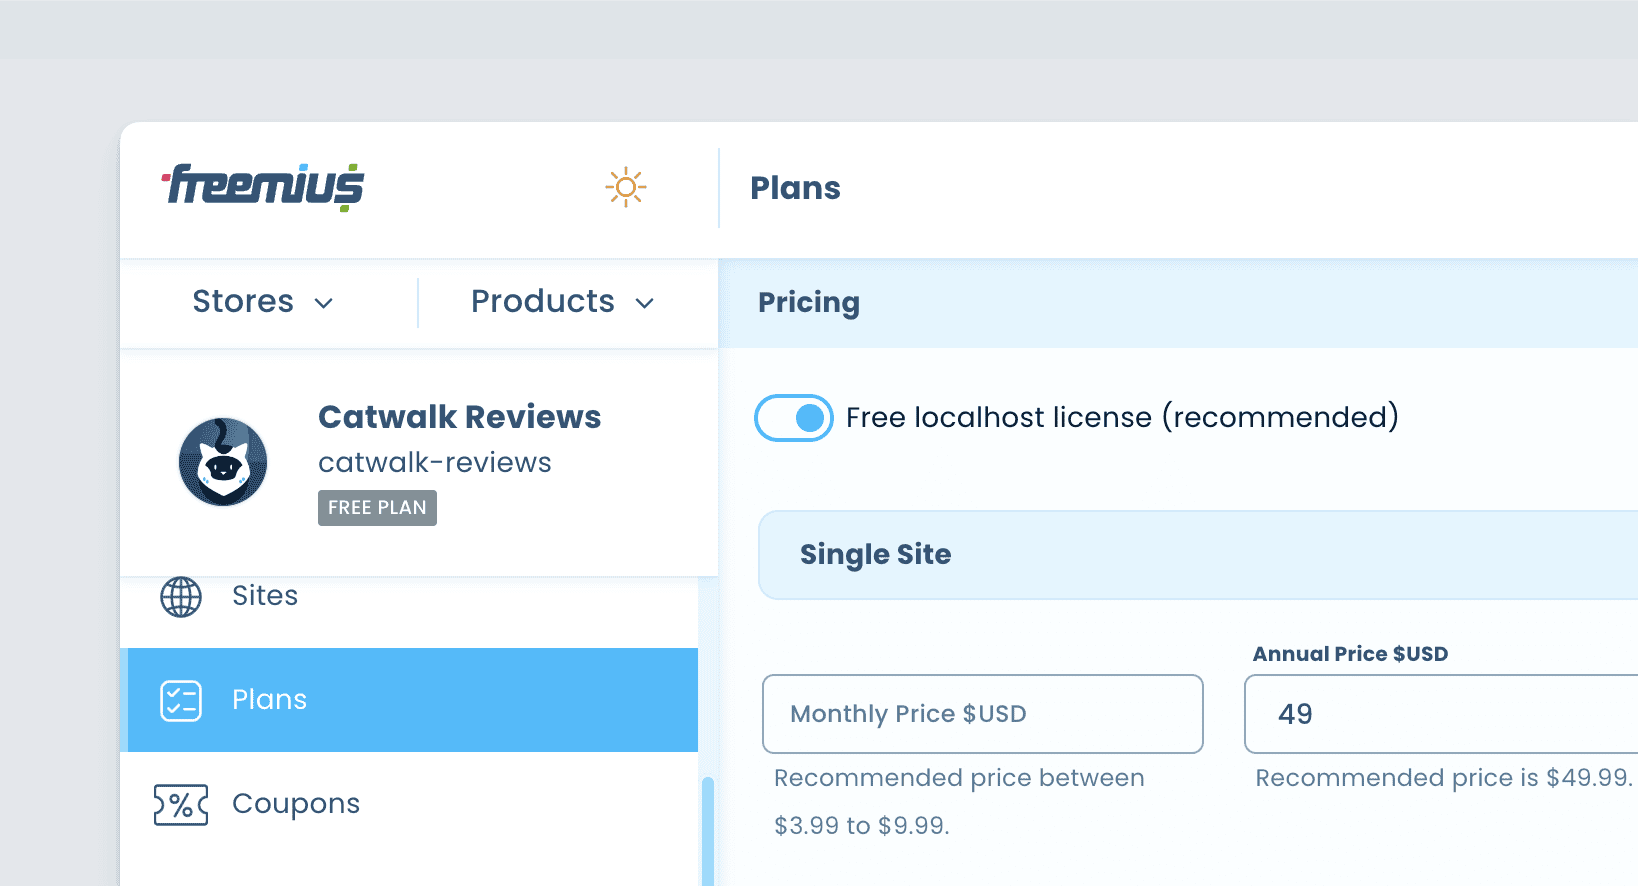Select Plans in the sidebar
1638x886 pixels.
(x=409, y=700)
